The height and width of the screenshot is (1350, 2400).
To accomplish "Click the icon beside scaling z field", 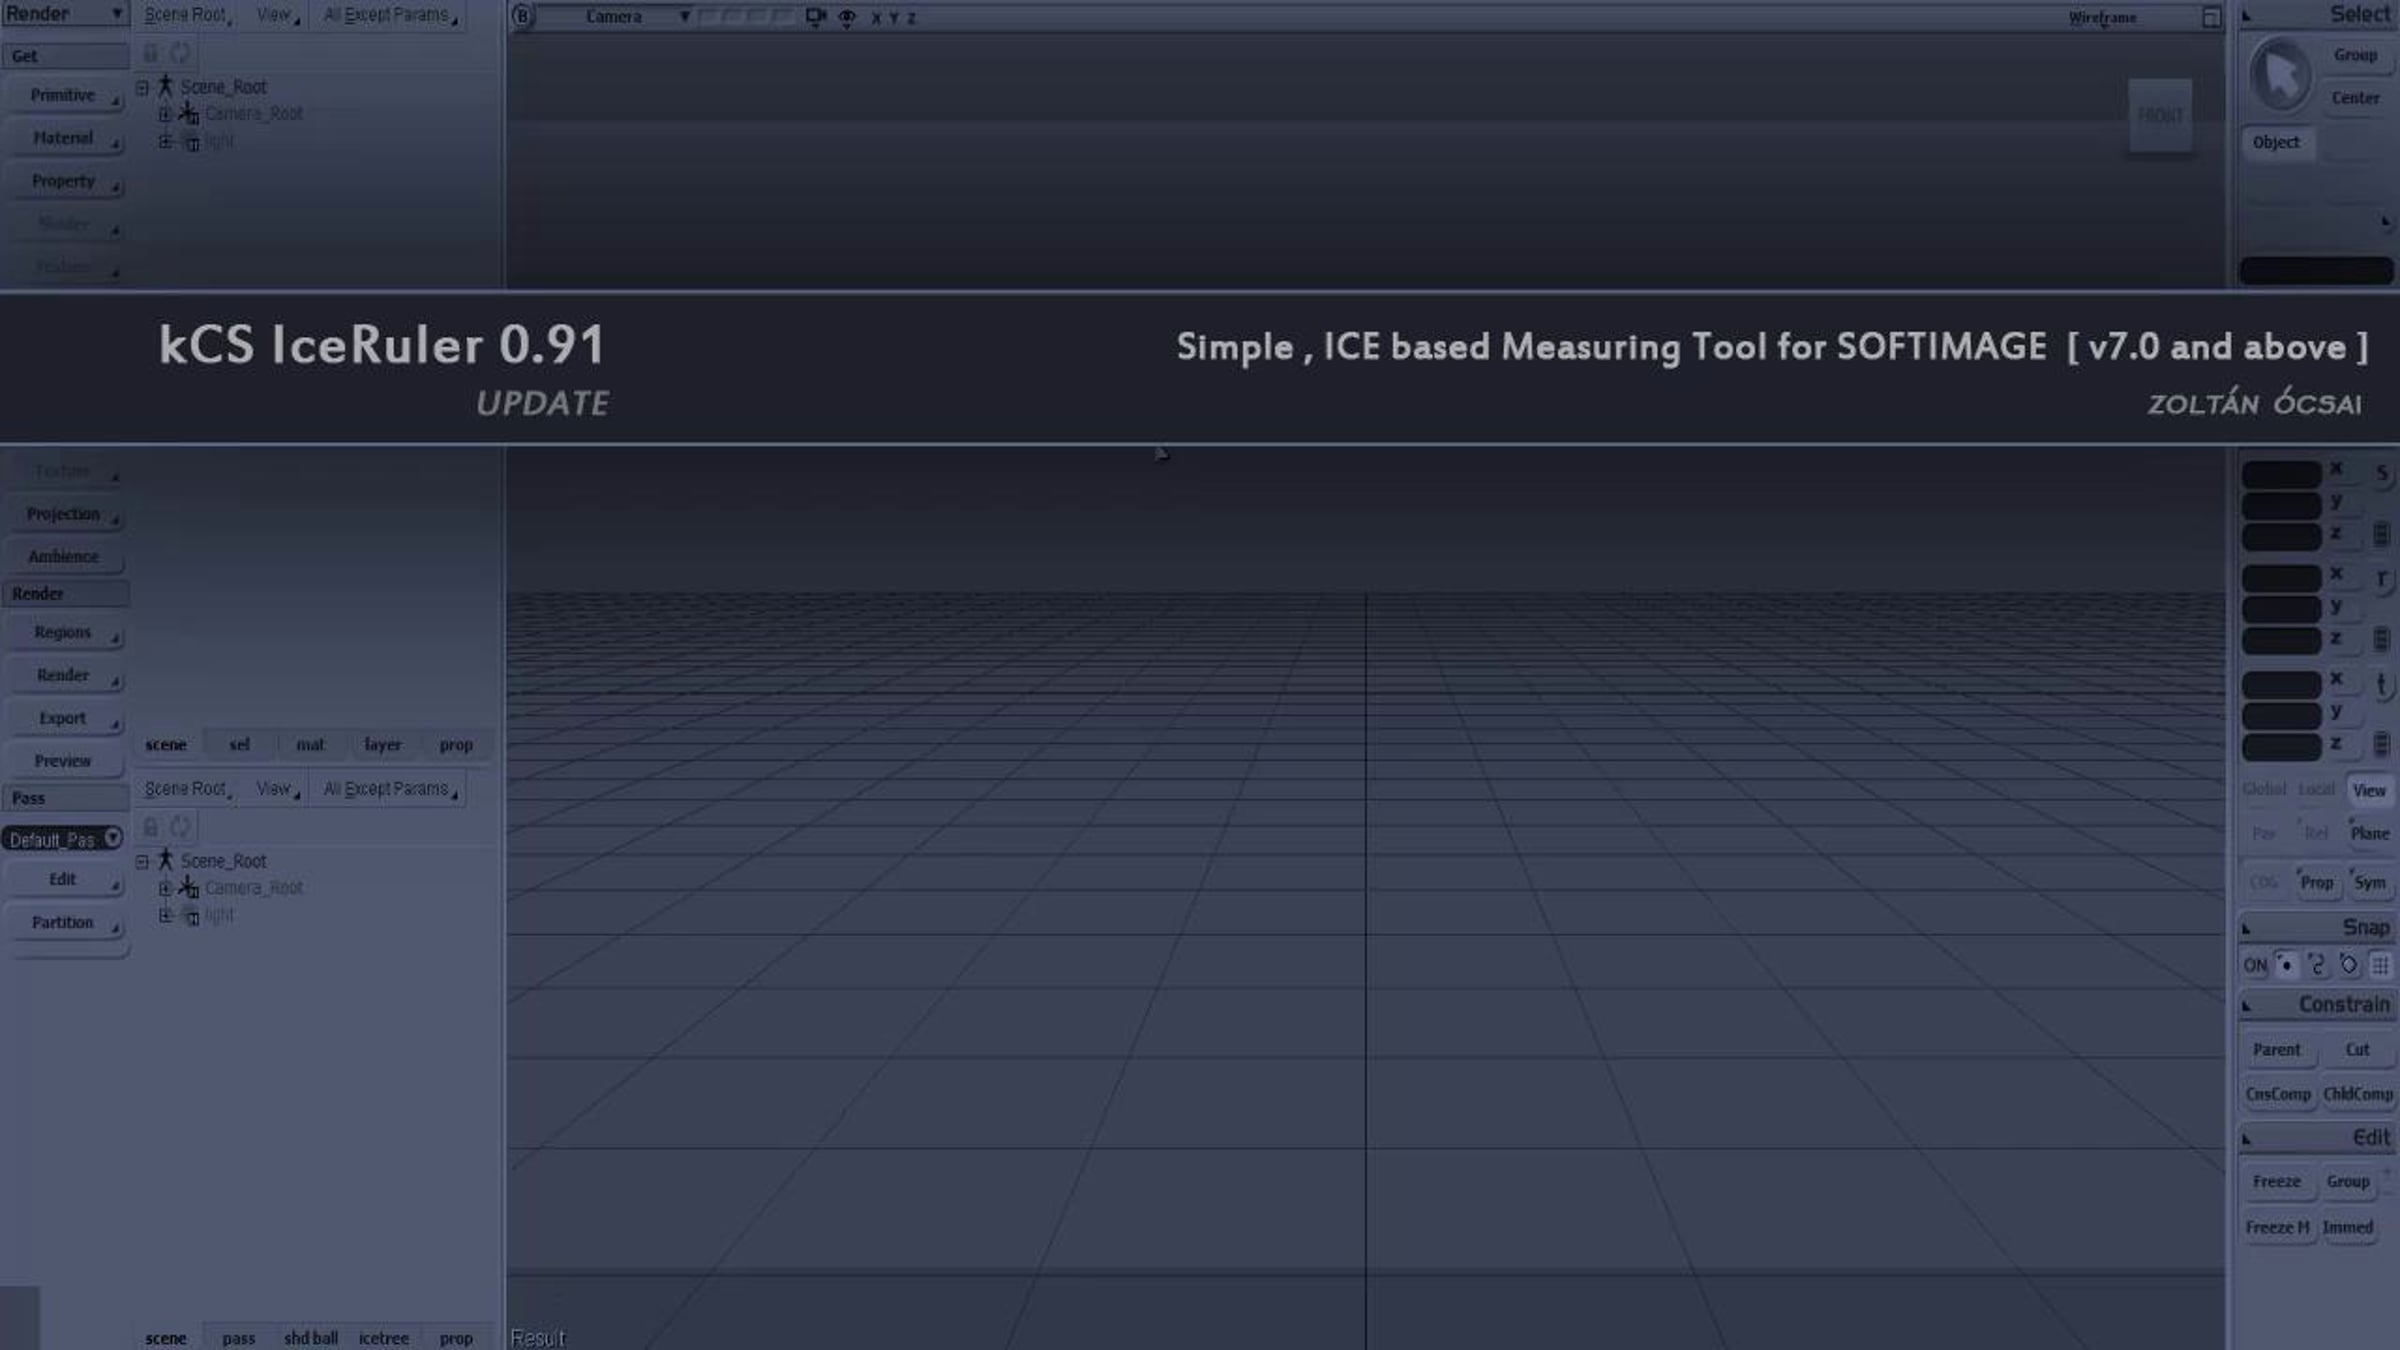I will 2381,535.
